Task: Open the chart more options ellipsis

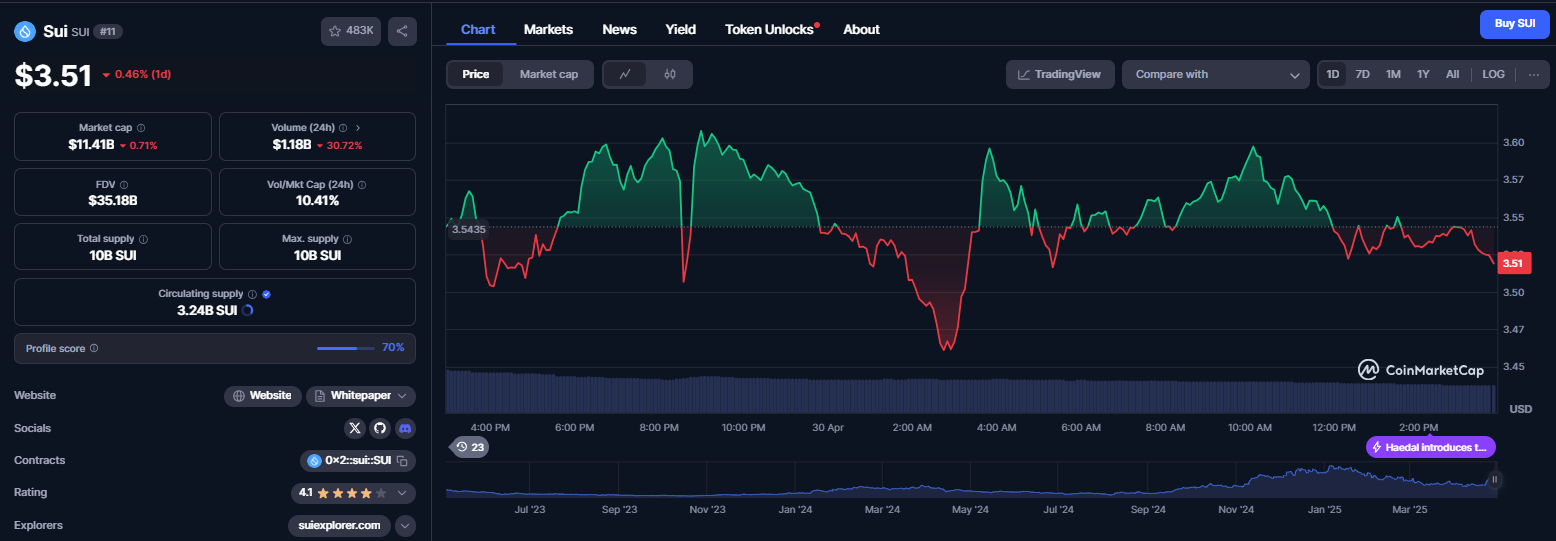Action: (x=1533, y=74)
